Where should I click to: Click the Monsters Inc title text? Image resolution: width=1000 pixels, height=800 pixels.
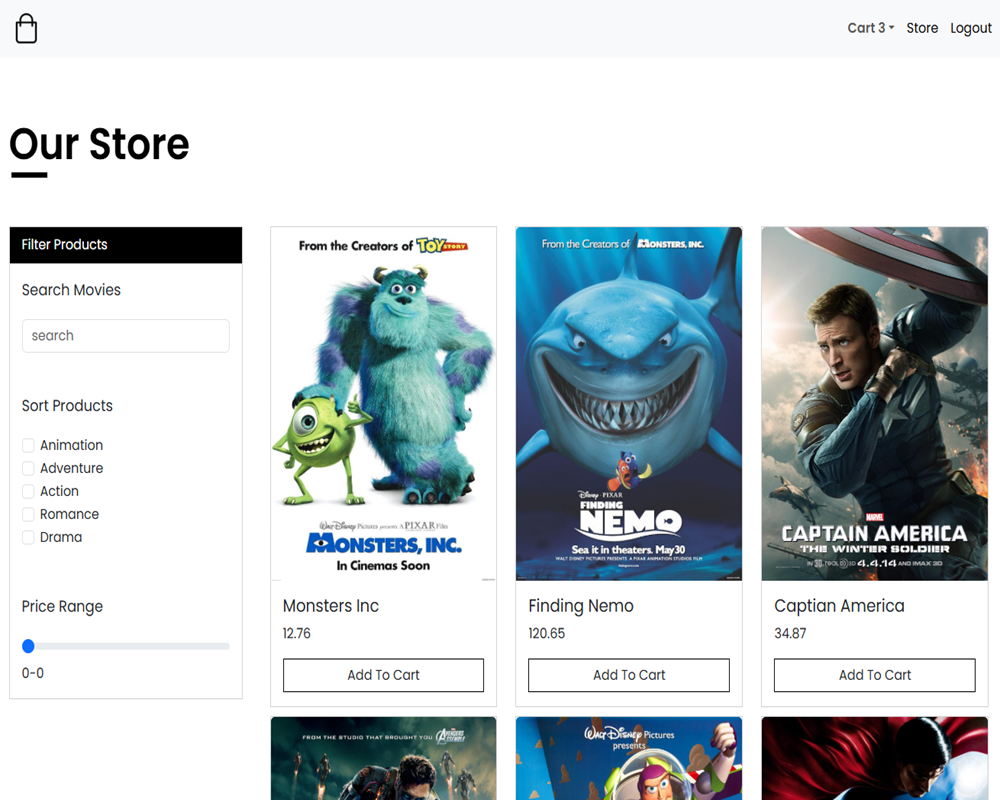click(330, 606)
